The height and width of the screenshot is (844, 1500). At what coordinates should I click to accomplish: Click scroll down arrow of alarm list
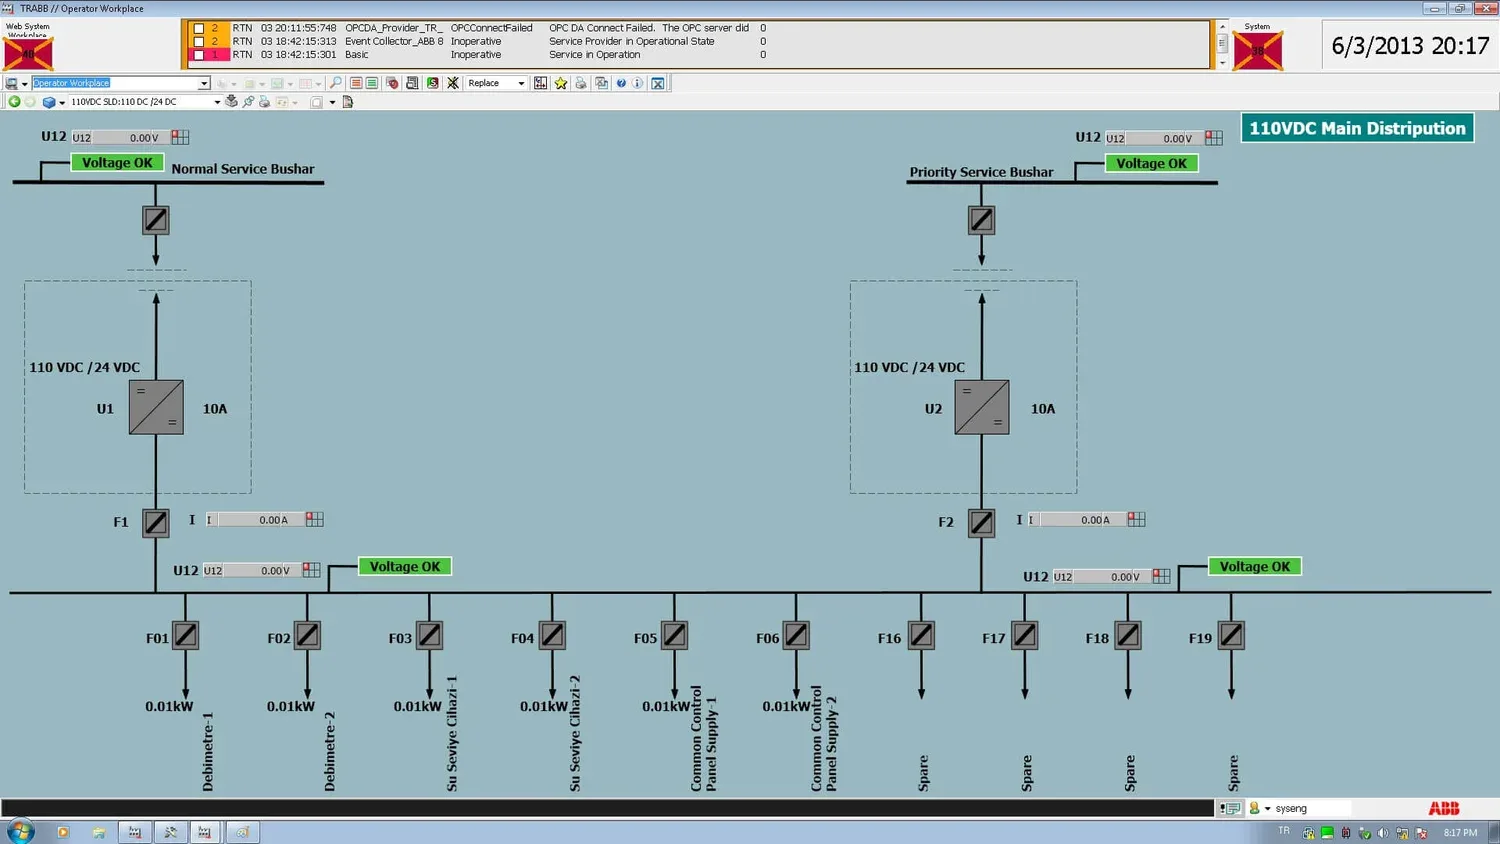point(1222,62)
